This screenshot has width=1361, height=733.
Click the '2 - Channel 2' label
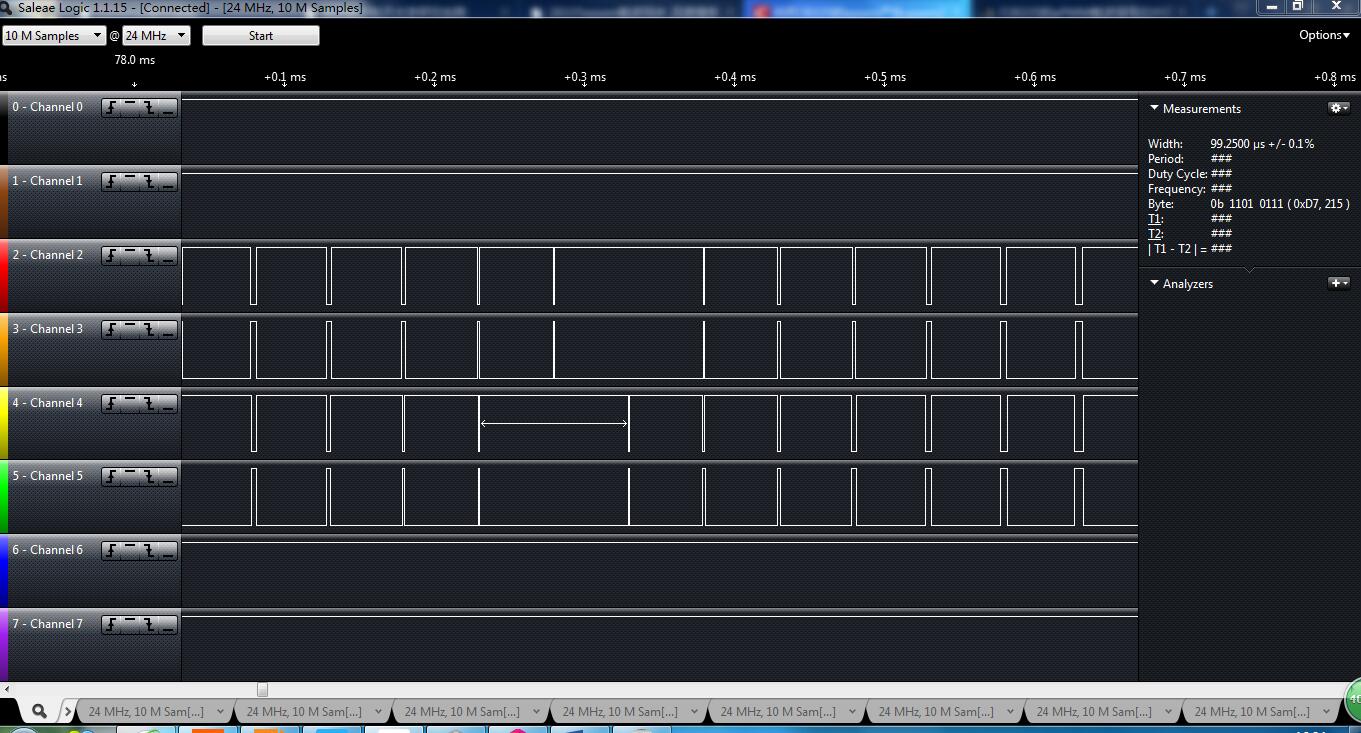tap(48, 255)
